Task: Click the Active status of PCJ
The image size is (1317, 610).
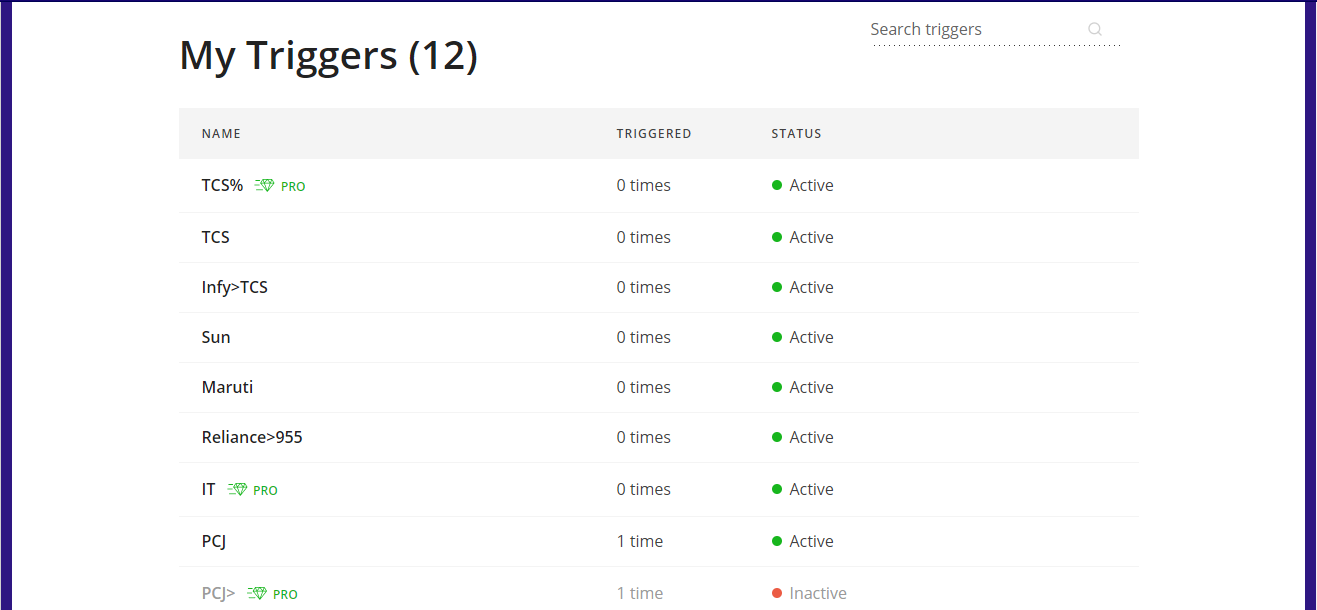Action: coord(811,541)
